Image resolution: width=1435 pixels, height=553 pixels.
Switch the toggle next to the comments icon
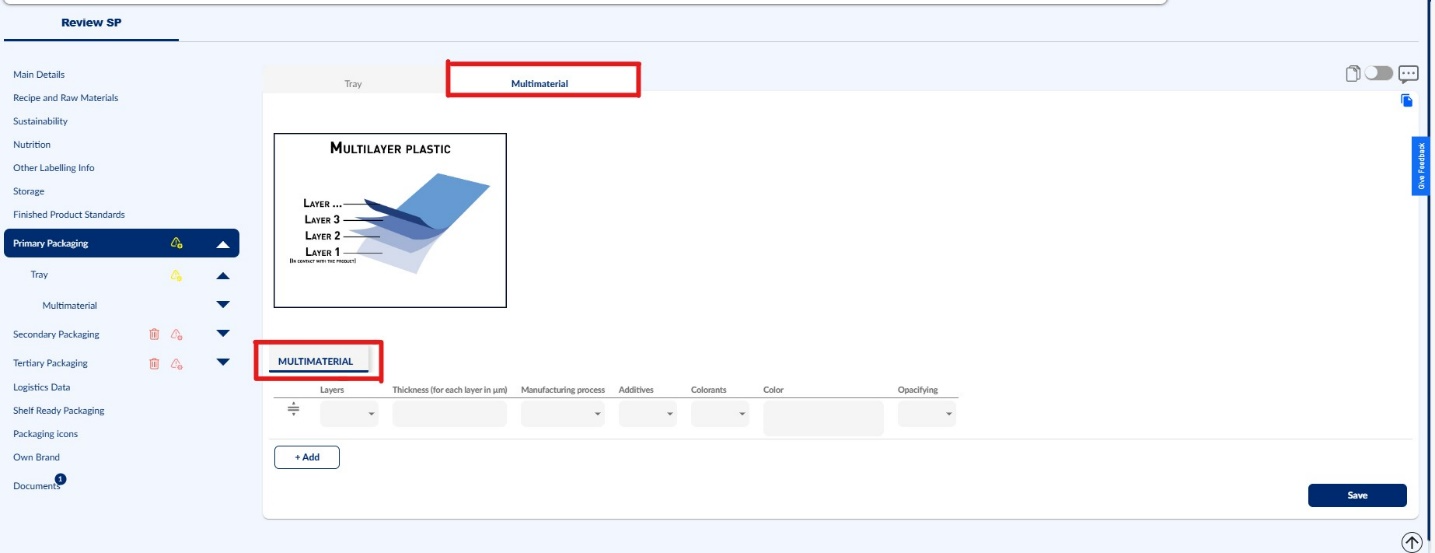tap(1379, 74)
